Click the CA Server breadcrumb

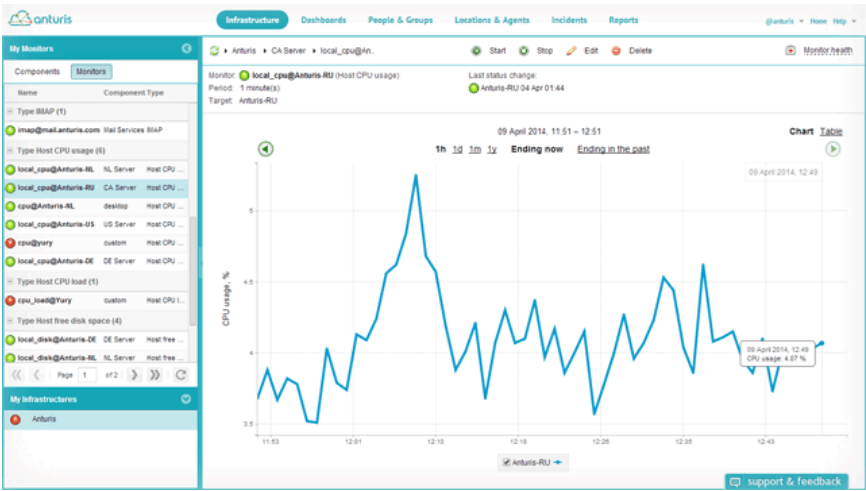coord(288,51)
